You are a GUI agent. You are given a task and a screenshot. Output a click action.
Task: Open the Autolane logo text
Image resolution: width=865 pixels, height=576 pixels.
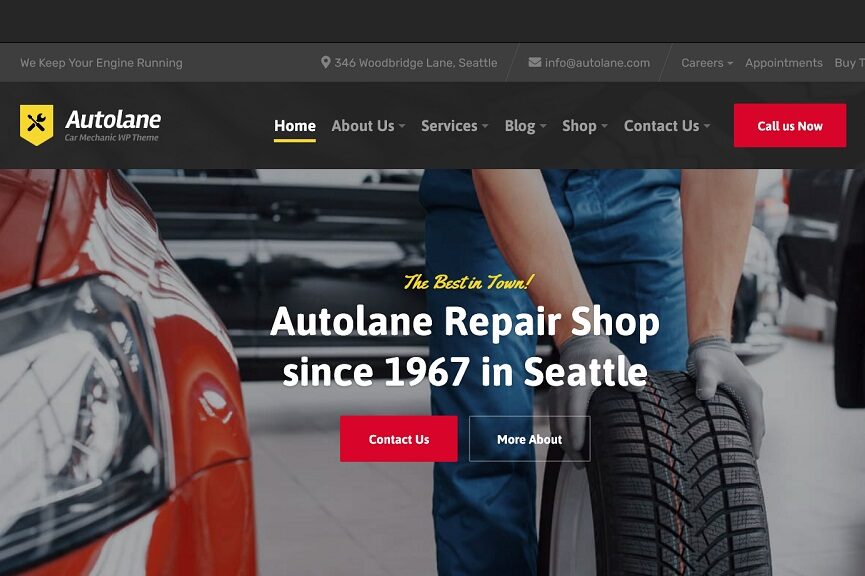[113, 119]
